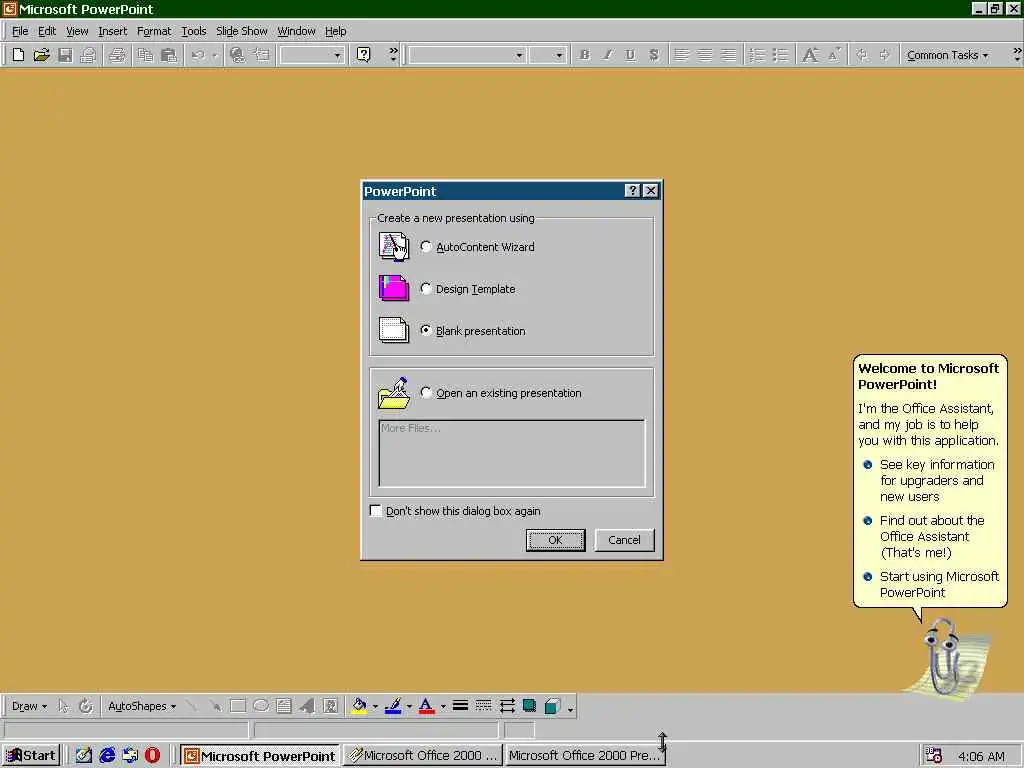Click the Paste clipboard icon
The width and height of the screenshot is (1024, 768).
(x=168, y=55)
